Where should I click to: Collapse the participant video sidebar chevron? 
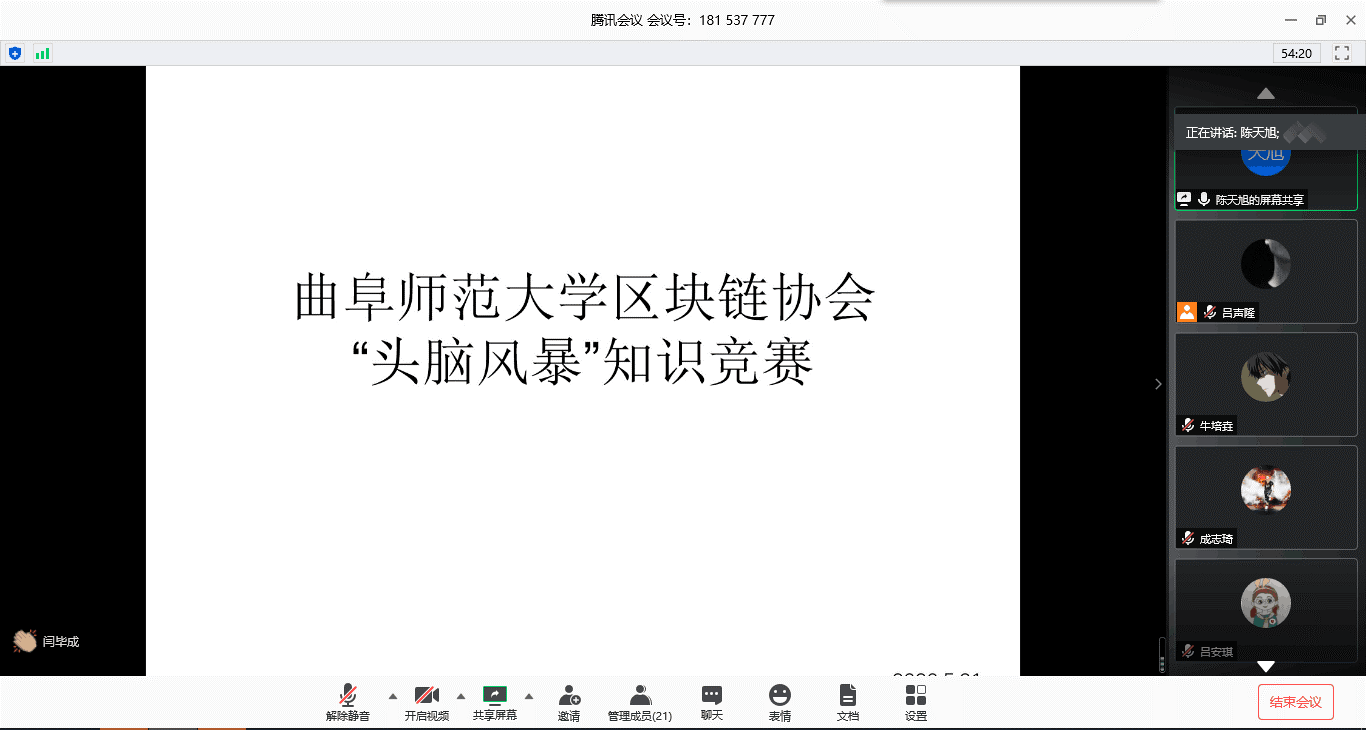point(1158,384)
